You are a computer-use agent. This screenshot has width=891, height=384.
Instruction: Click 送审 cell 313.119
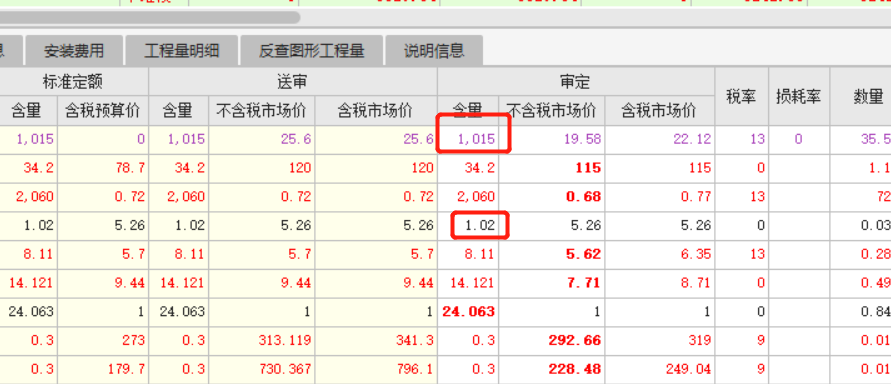point(262,341)
